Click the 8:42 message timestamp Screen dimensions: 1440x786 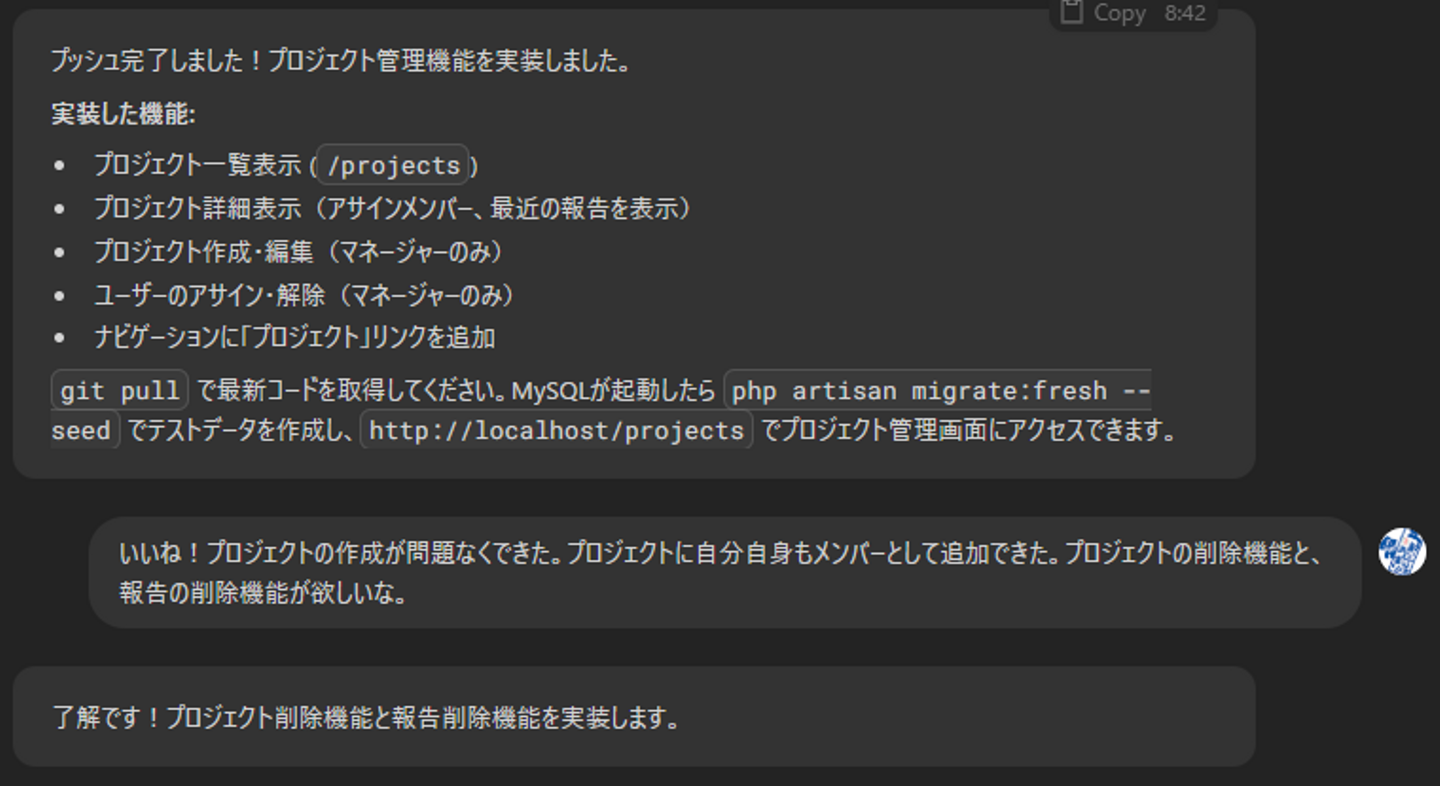[1185, 13]
